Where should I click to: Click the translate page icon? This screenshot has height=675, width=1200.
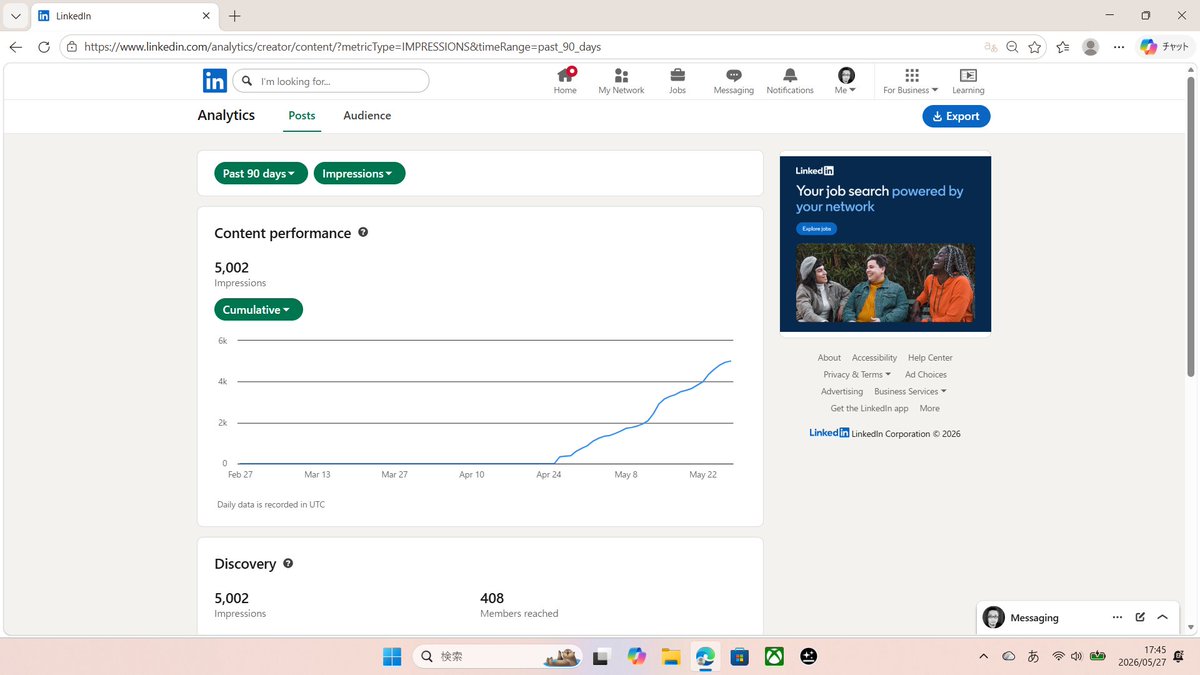coord(990,47)
